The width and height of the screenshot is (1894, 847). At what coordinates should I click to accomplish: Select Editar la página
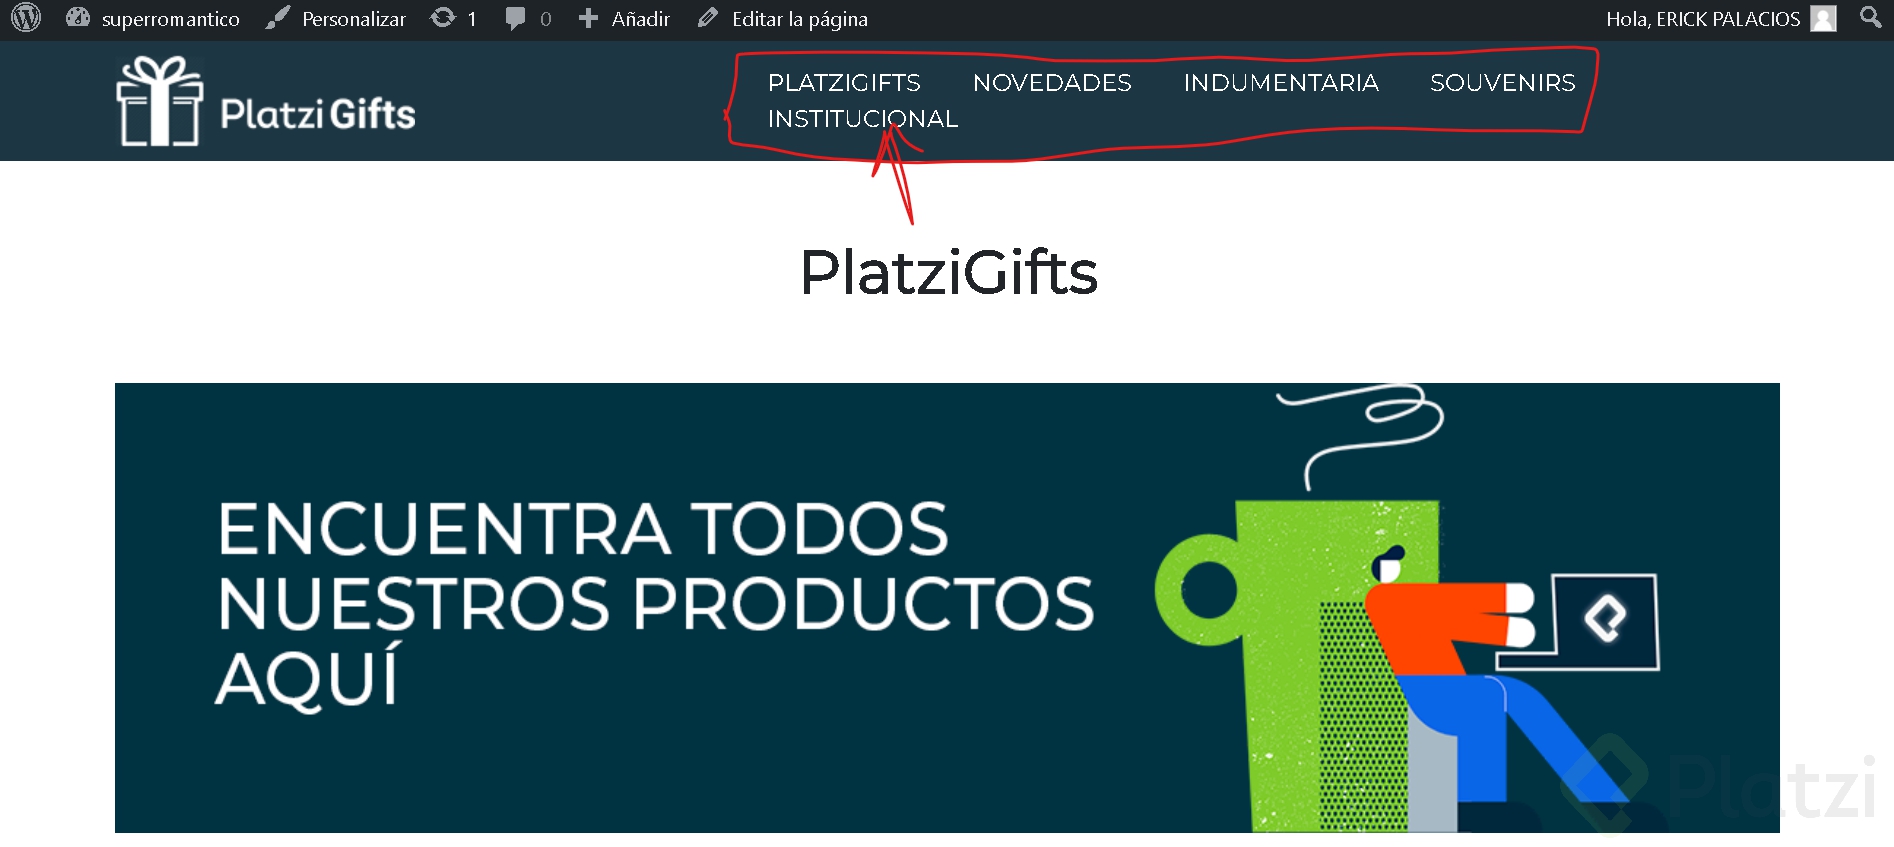[799, 19]
